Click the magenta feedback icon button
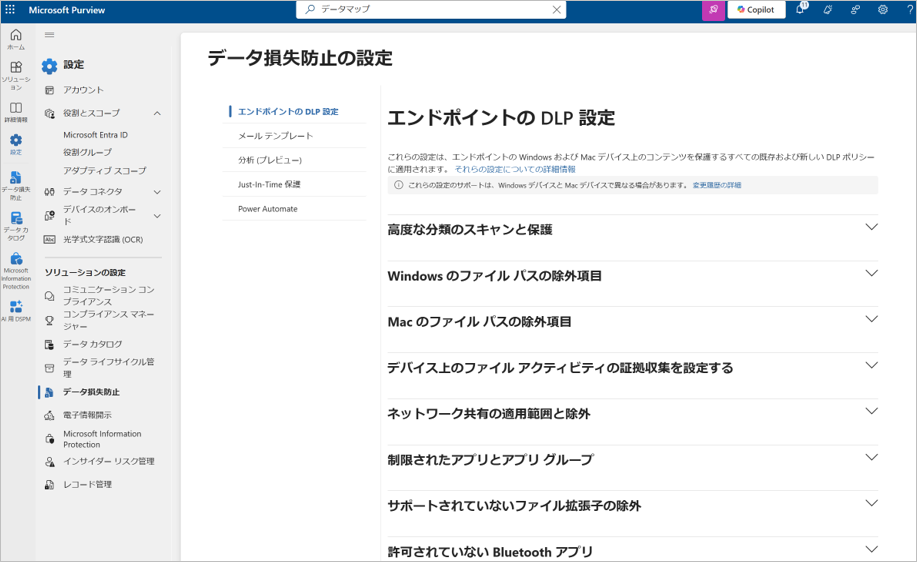This screenshot has width=917, height=562. [713, 9]
